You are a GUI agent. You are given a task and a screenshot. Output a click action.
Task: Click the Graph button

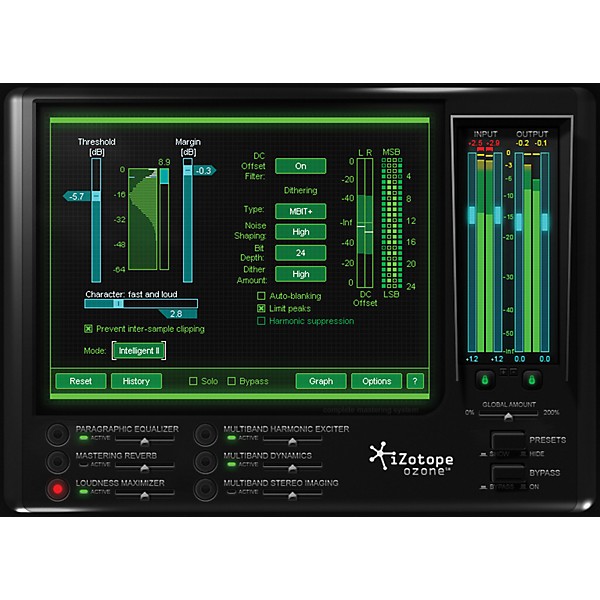tap(321, 381)
